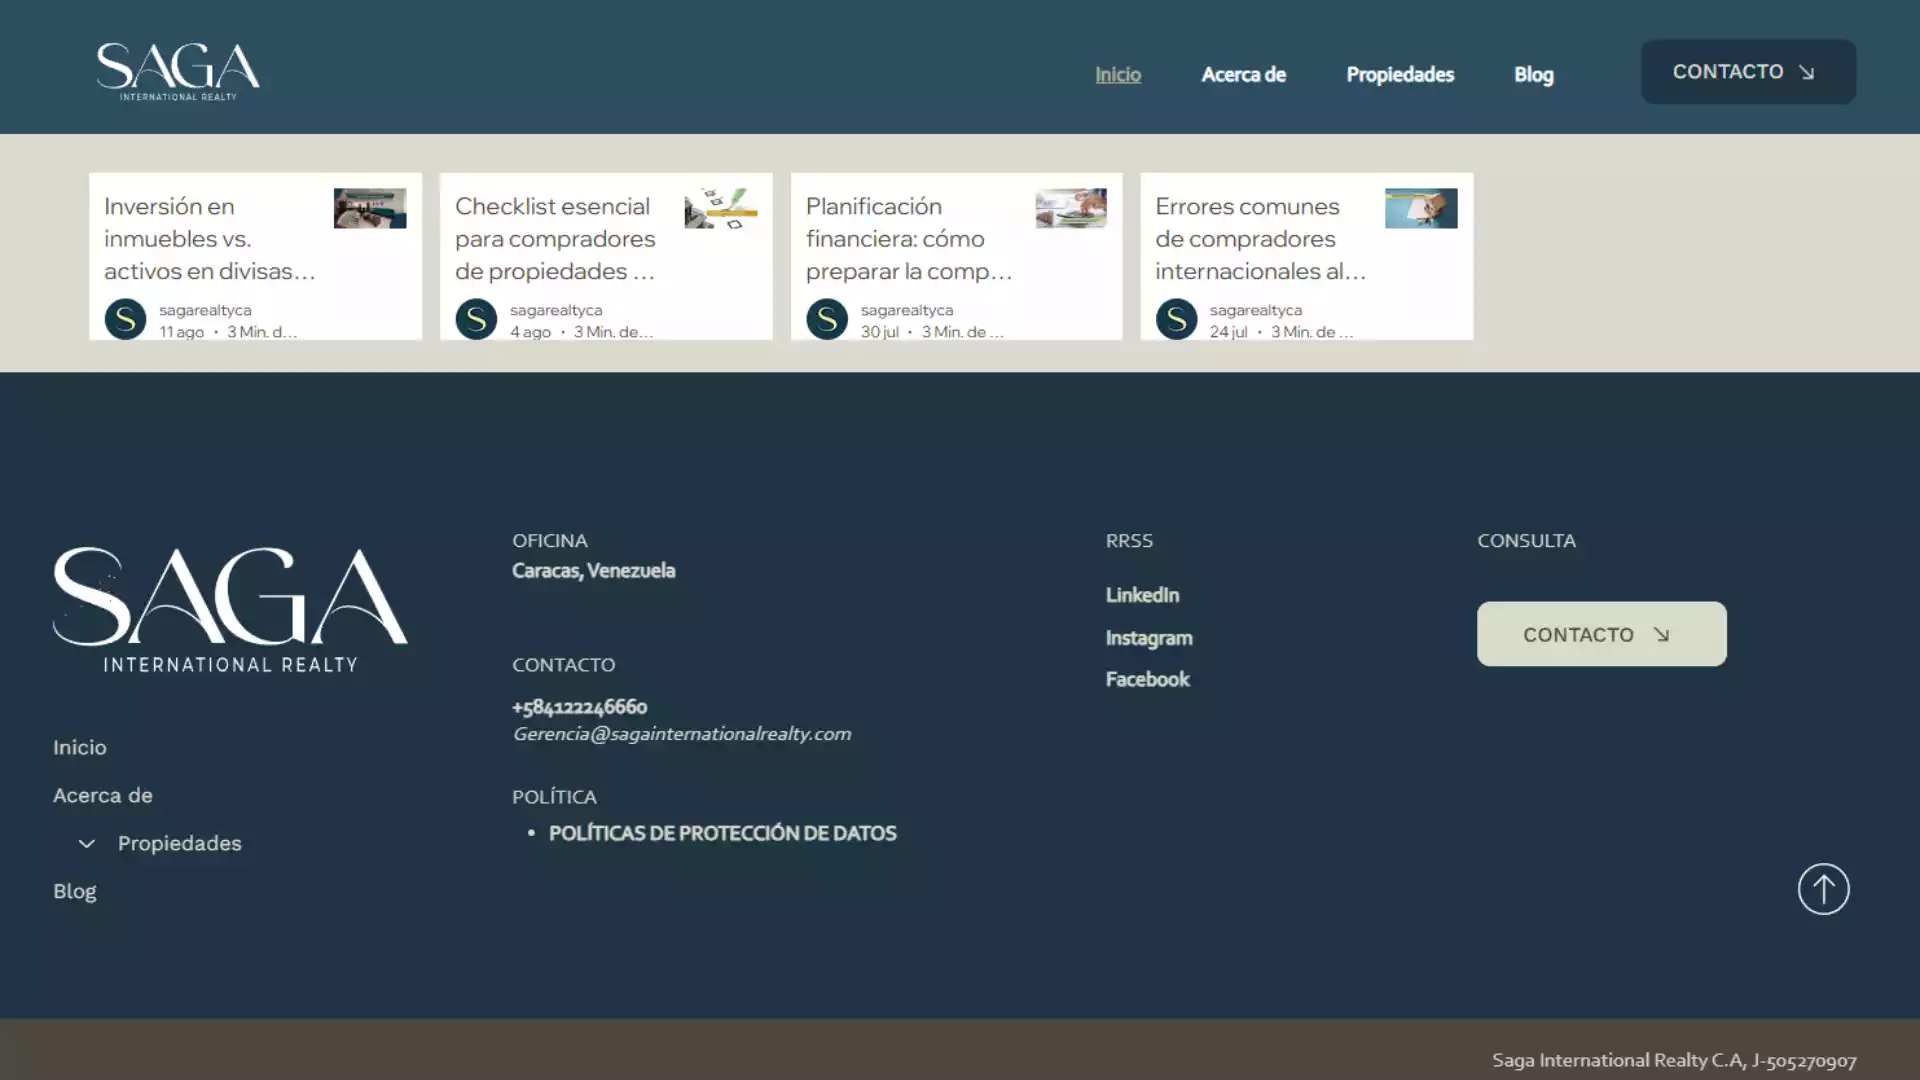Open the Errores comunes post thumbnail image
The width and height of the screenshot is (1920, 1080).
pos(1421,208)
